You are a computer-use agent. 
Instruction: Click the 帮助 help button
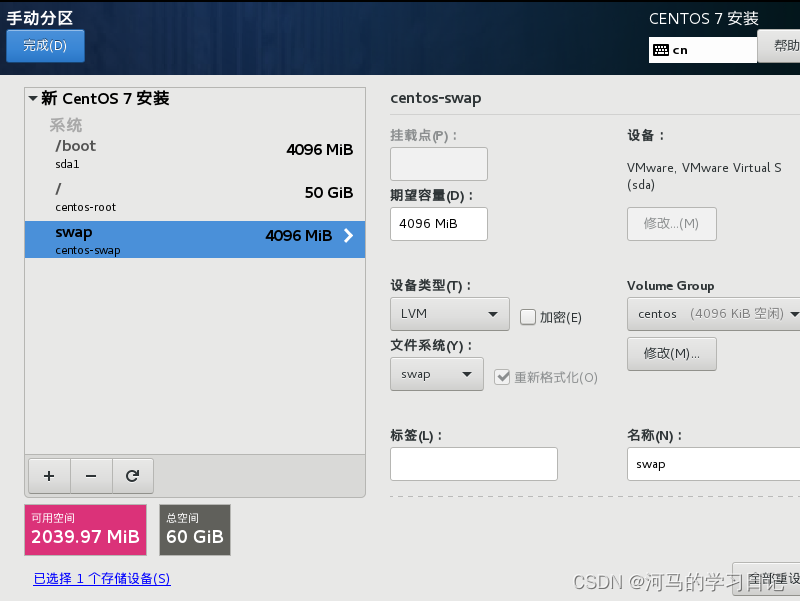(x=779, y=46)
